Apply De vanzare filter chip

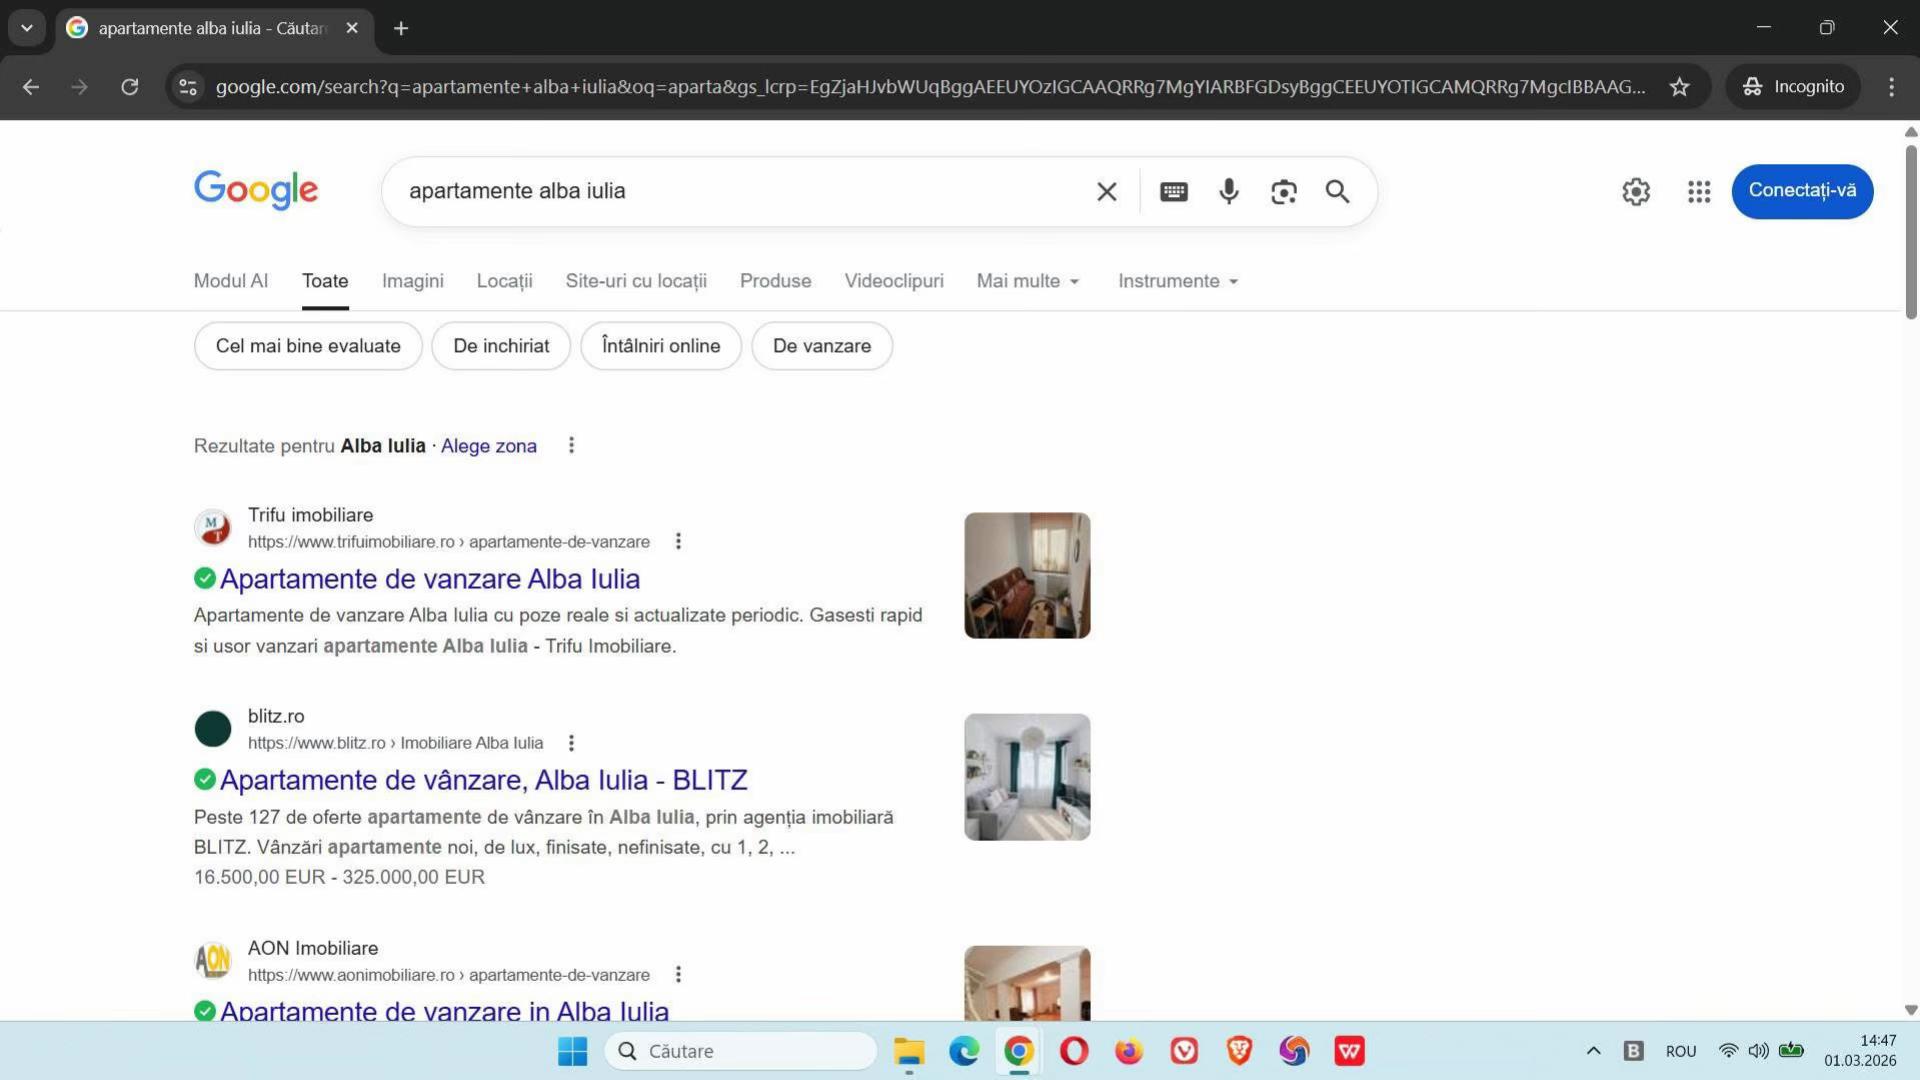point(822,346)
